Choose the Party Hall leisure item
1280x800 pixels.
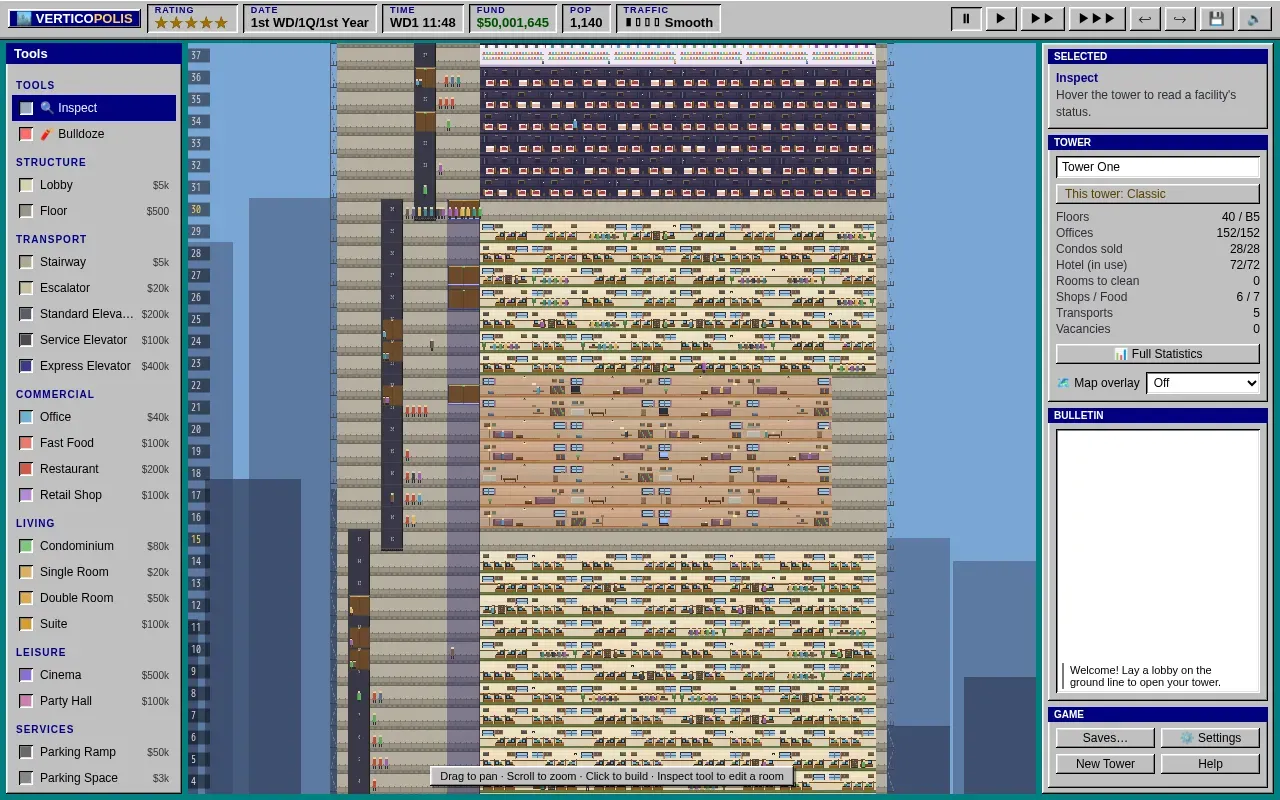[x=94, y=701]
